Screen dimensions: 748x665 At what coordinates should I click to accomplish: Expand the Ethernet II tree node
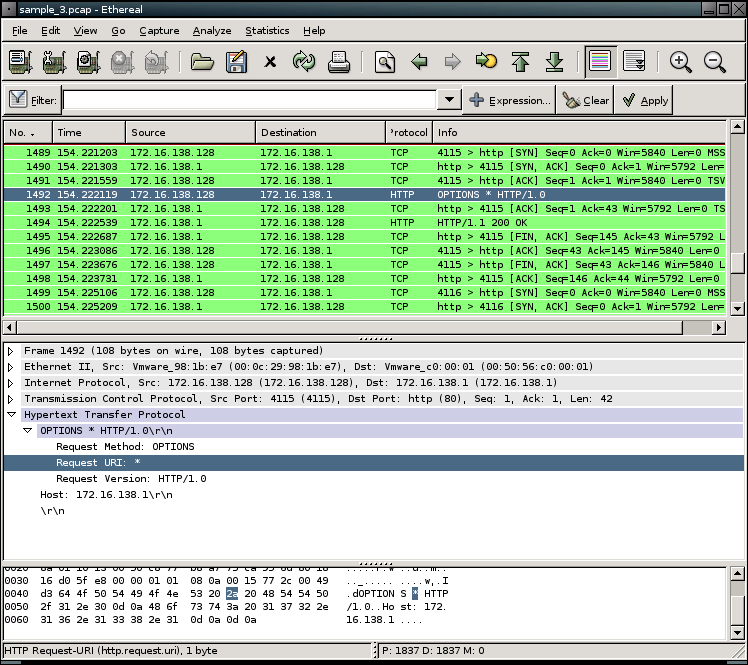click(10, 367)
